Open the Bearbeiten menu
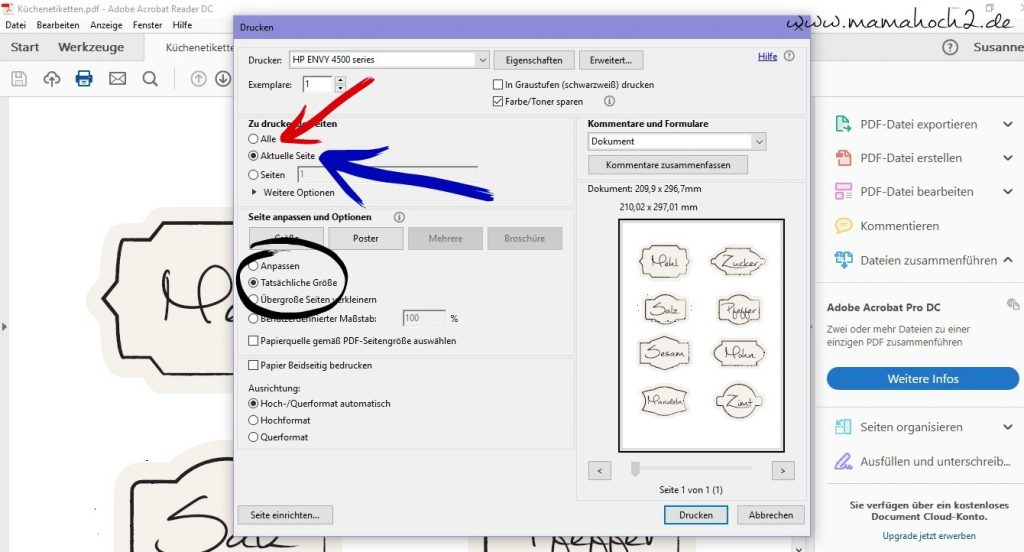This screenshot has width=1024, height=552. pyautogui.click(x=58, y=25)
